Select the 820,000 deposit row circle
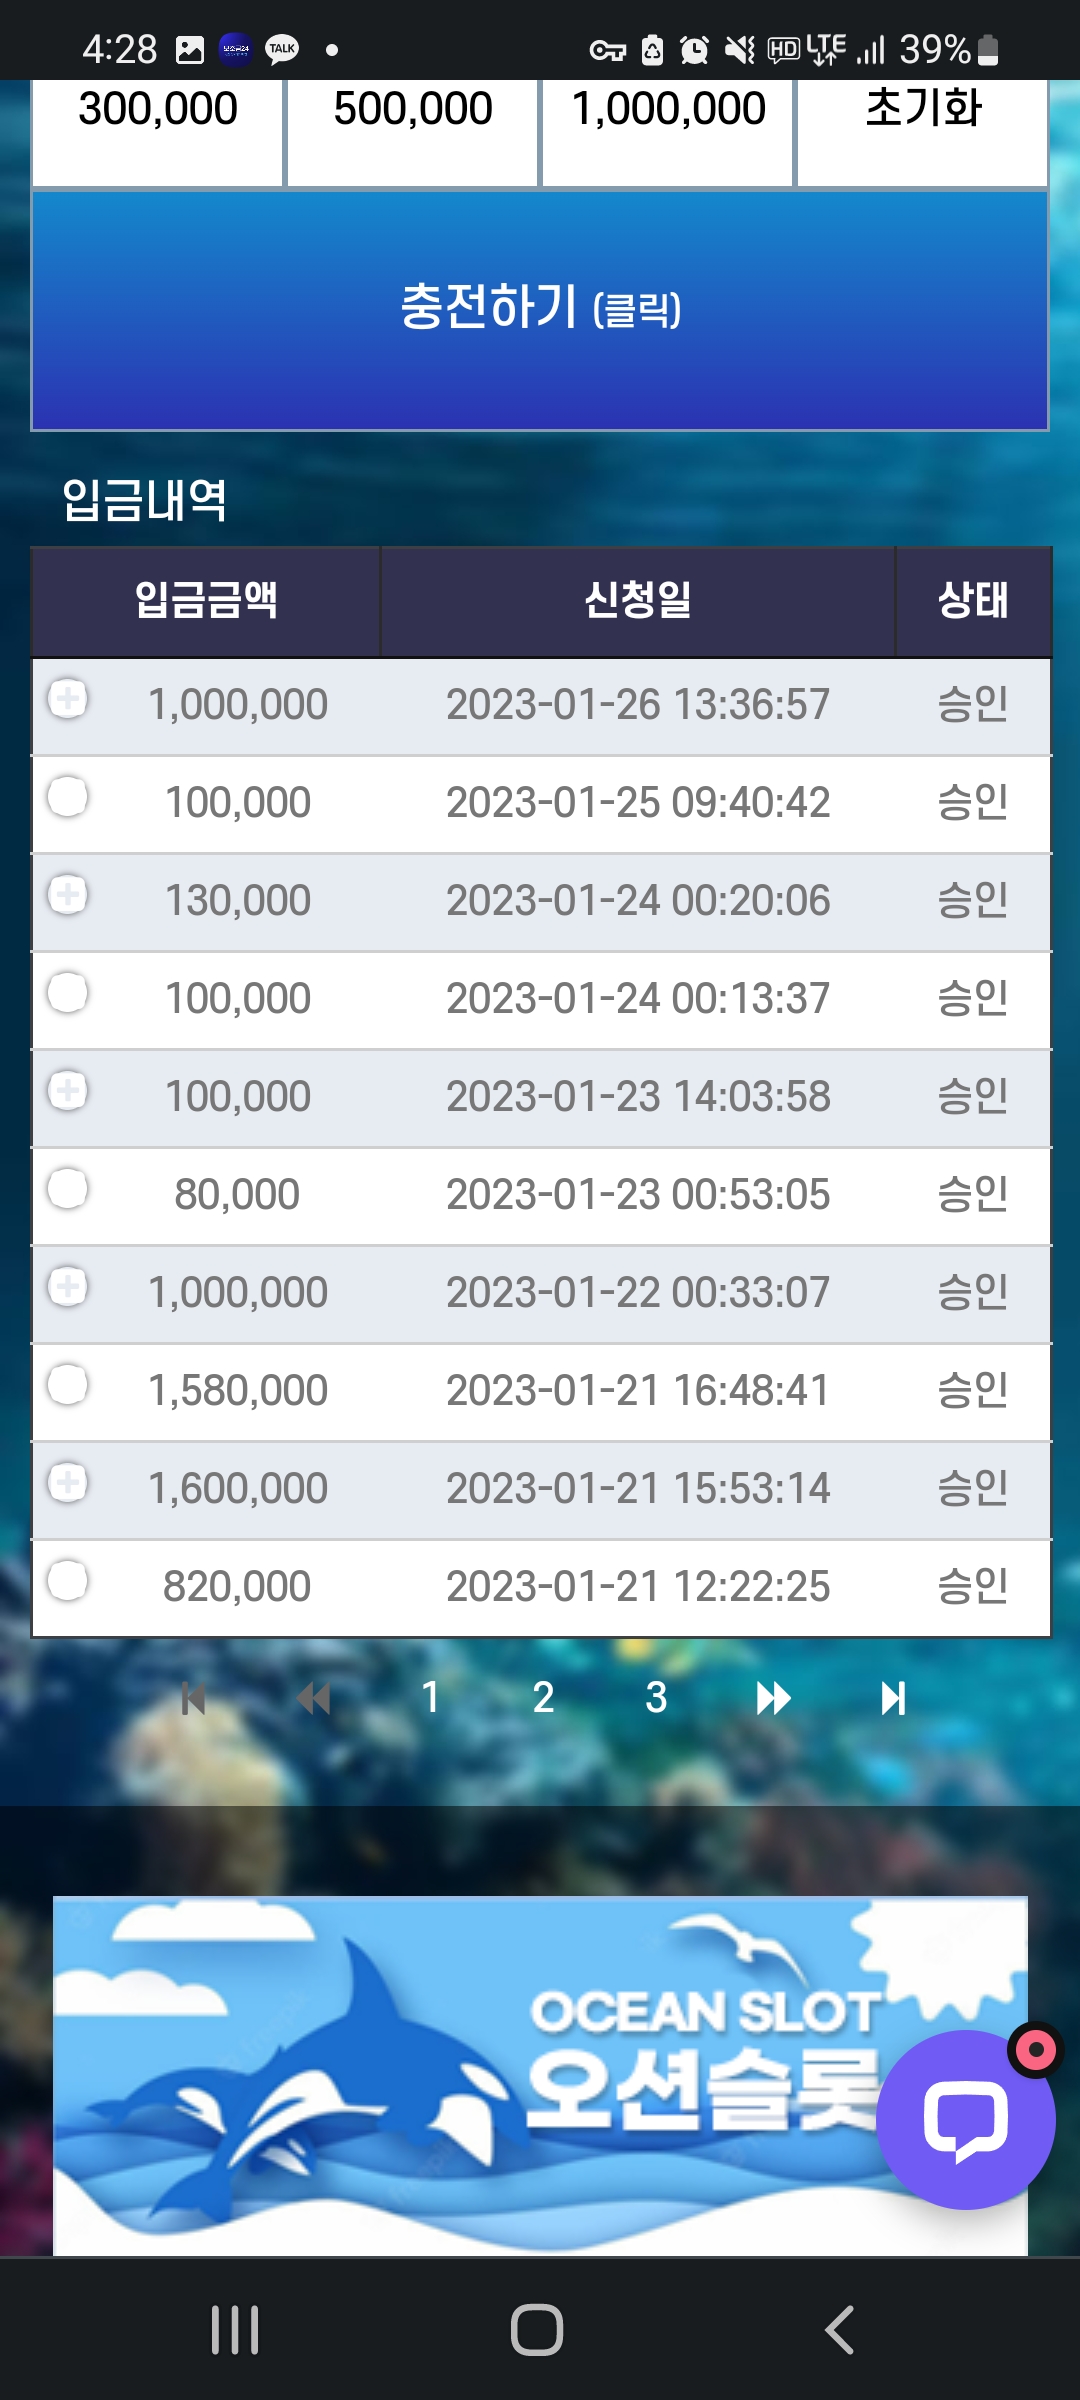Viewport: 1080px width, 2400px height. [x=68, y=1581]
